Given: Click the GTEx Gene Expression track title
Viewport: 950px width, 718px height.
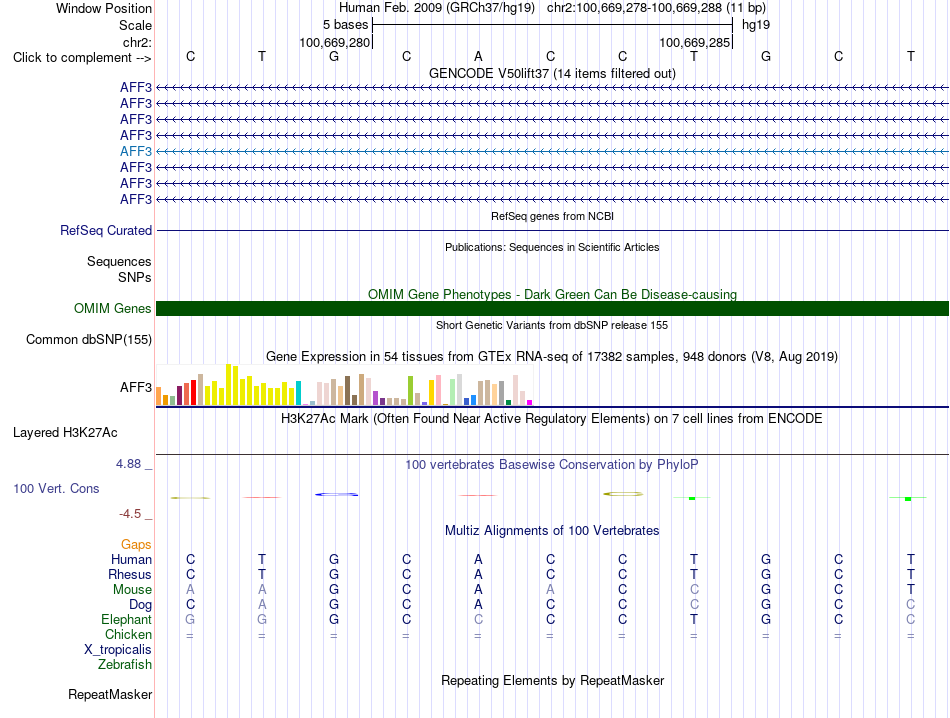Looking at the screenshot, I should [552, 357].
